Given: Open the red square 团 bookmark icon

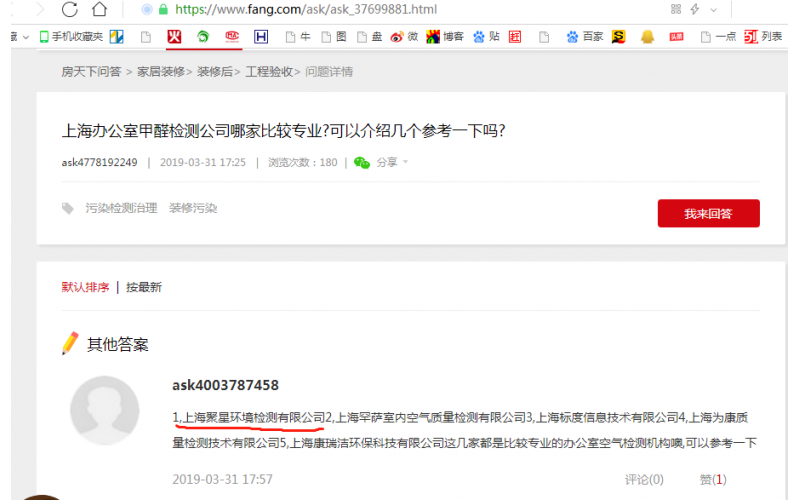Looking at the screenshot, I should (515, 37).
